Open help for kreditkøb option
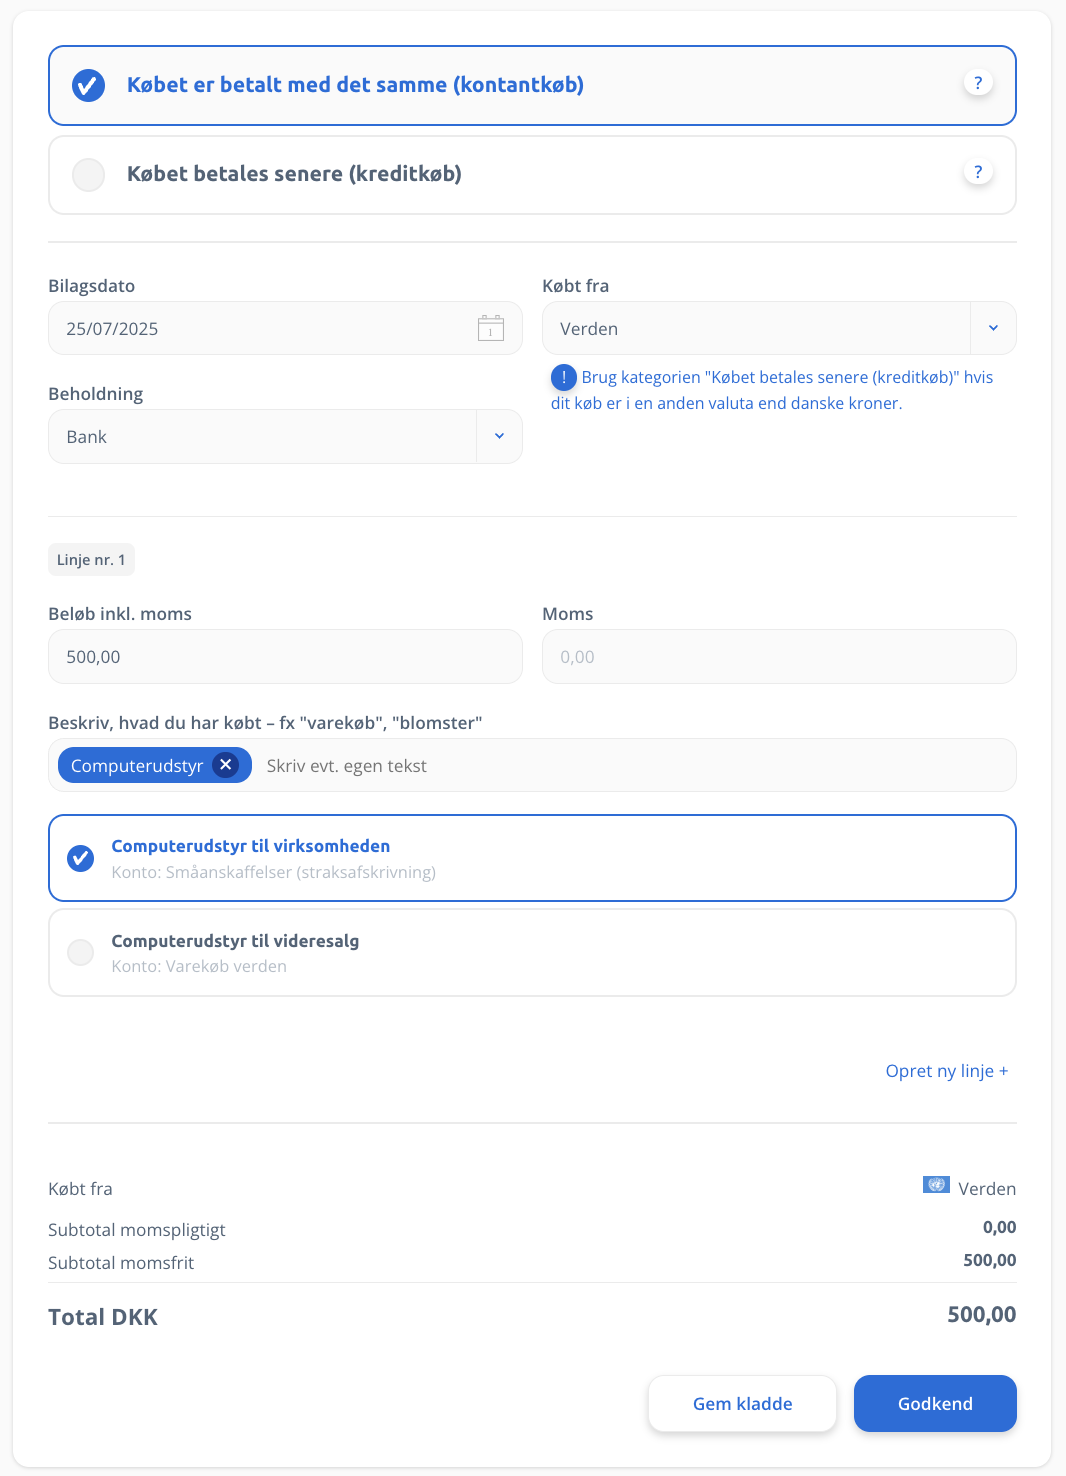Image resolution: width=1066 pixels, height=1476 pixels. tap(978, 172)
